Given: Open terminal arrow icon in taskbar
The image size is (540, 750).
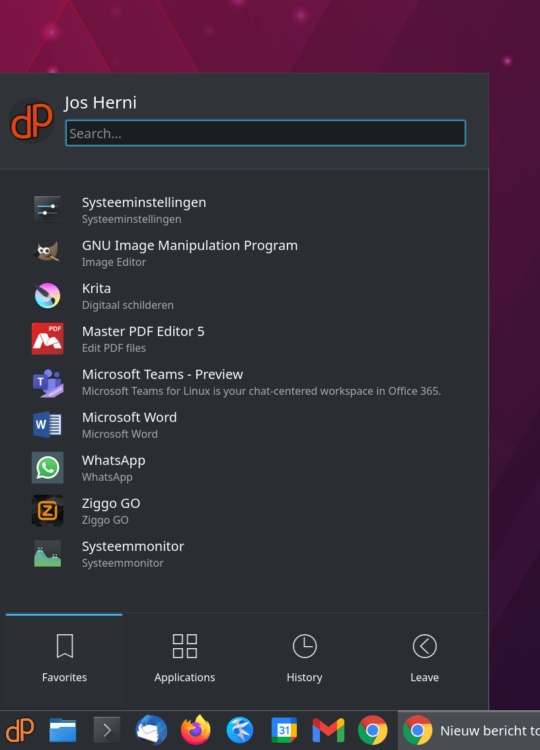Looking at the screenshot, I should tap(107, 730).
